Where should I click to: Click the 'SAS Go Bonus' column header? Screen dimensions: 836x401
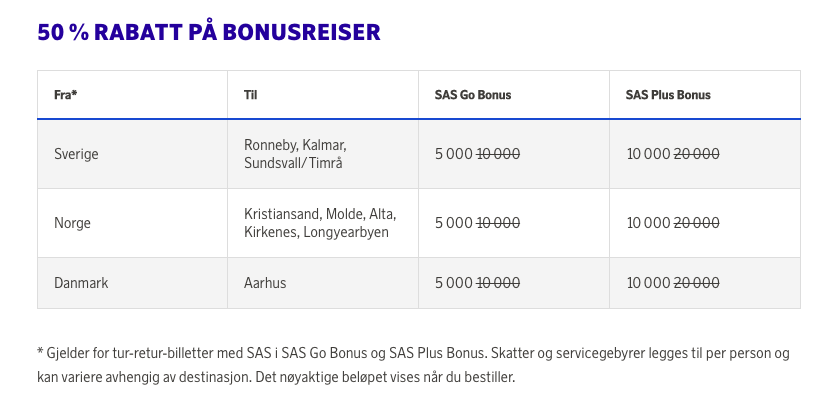(514, 95)
